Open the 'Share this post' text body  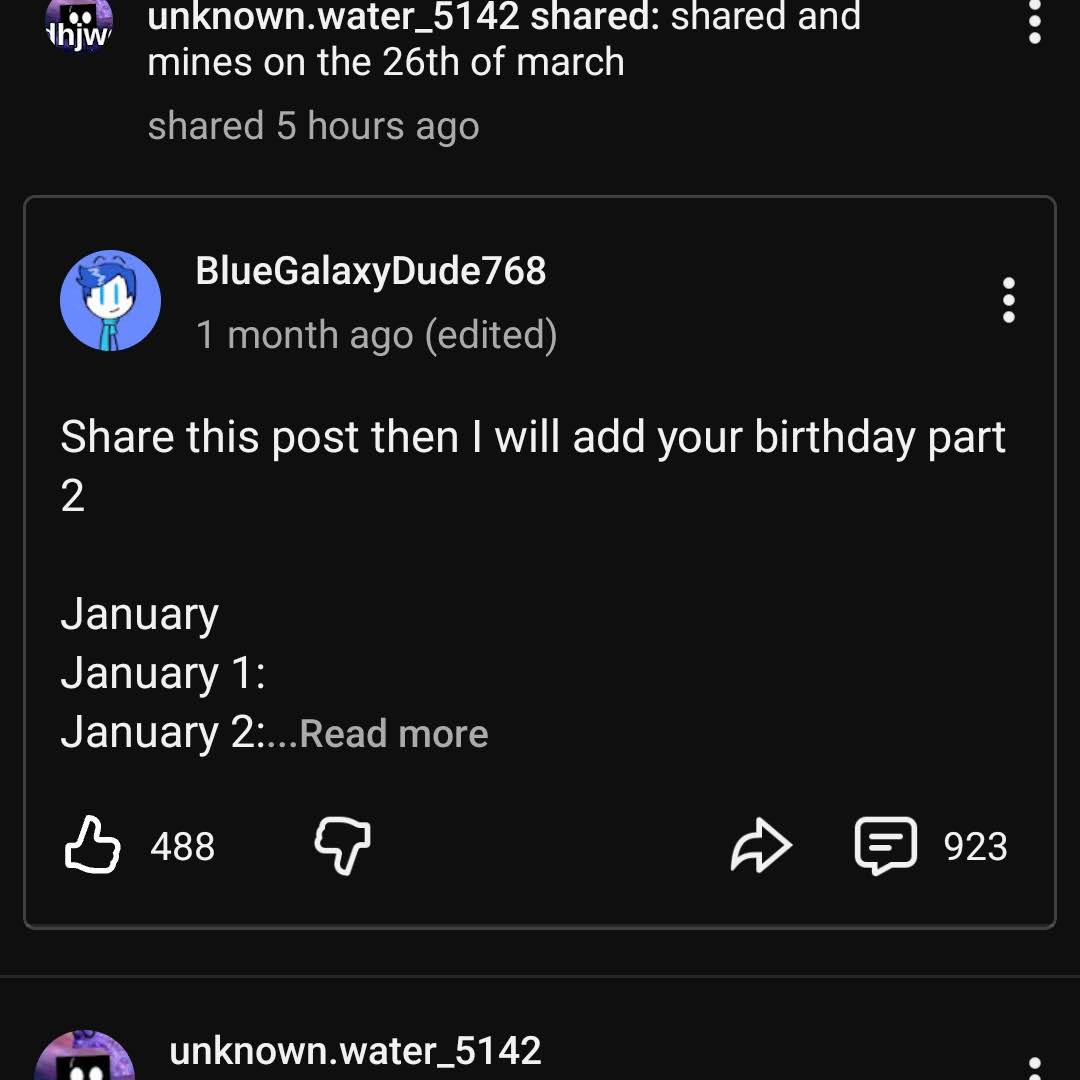(x=533, y=466)
